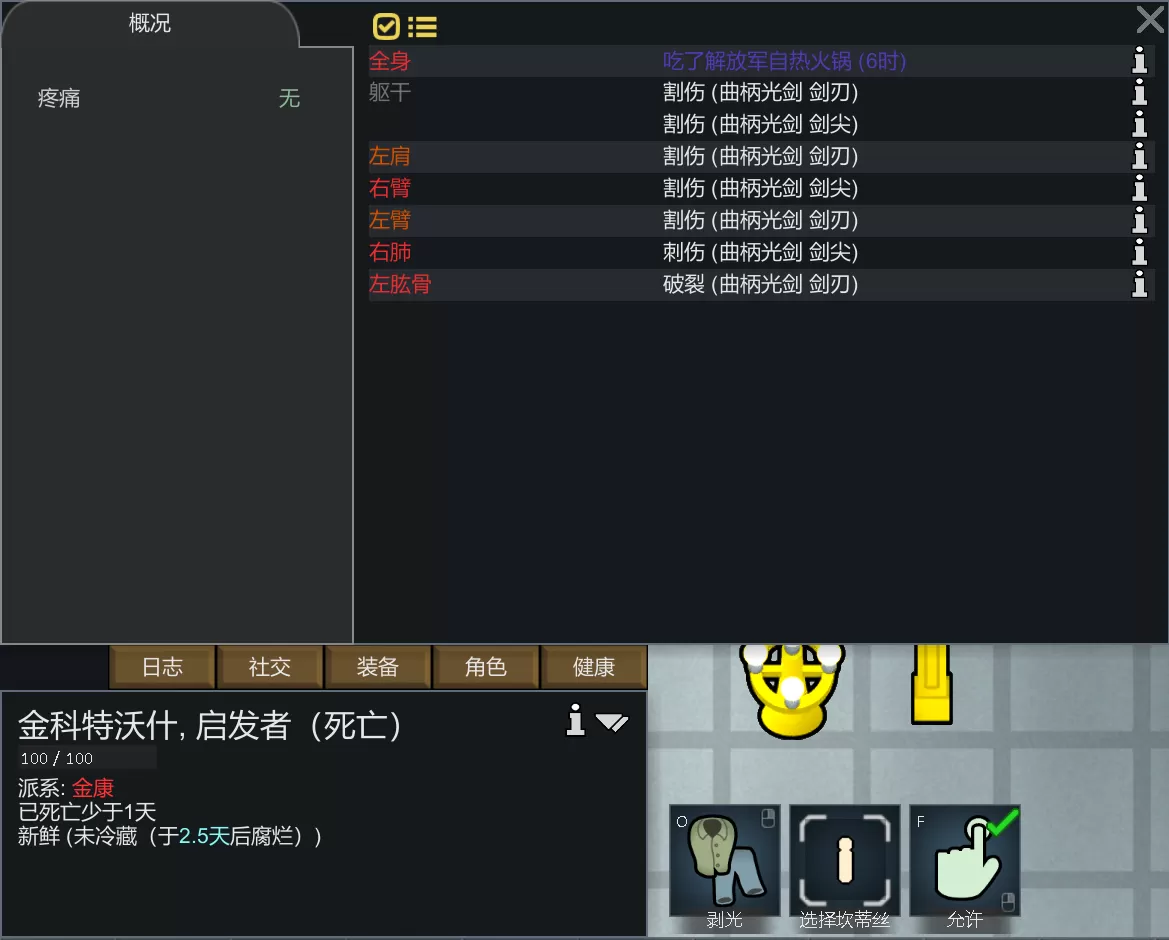This screenshot has height=940, width=1169.
Task: Open info icon for 左肱骨 破裂 row
Action: tap(1139, 284)
